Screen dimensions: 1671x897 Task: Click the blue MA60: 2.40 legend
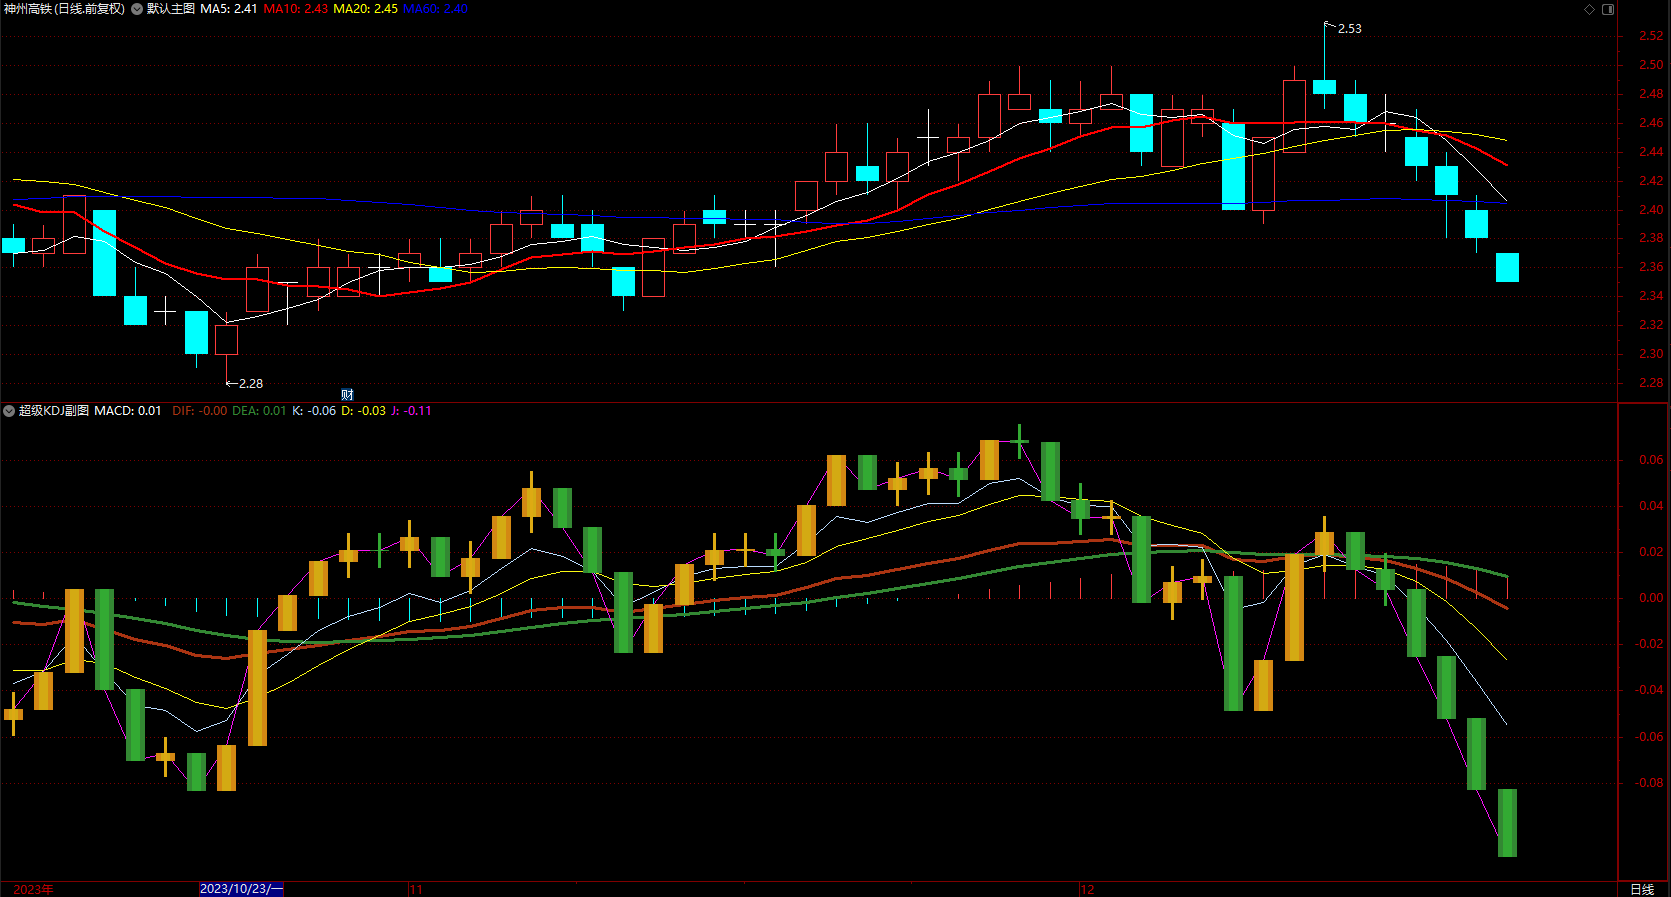click(x=435, y=9)
